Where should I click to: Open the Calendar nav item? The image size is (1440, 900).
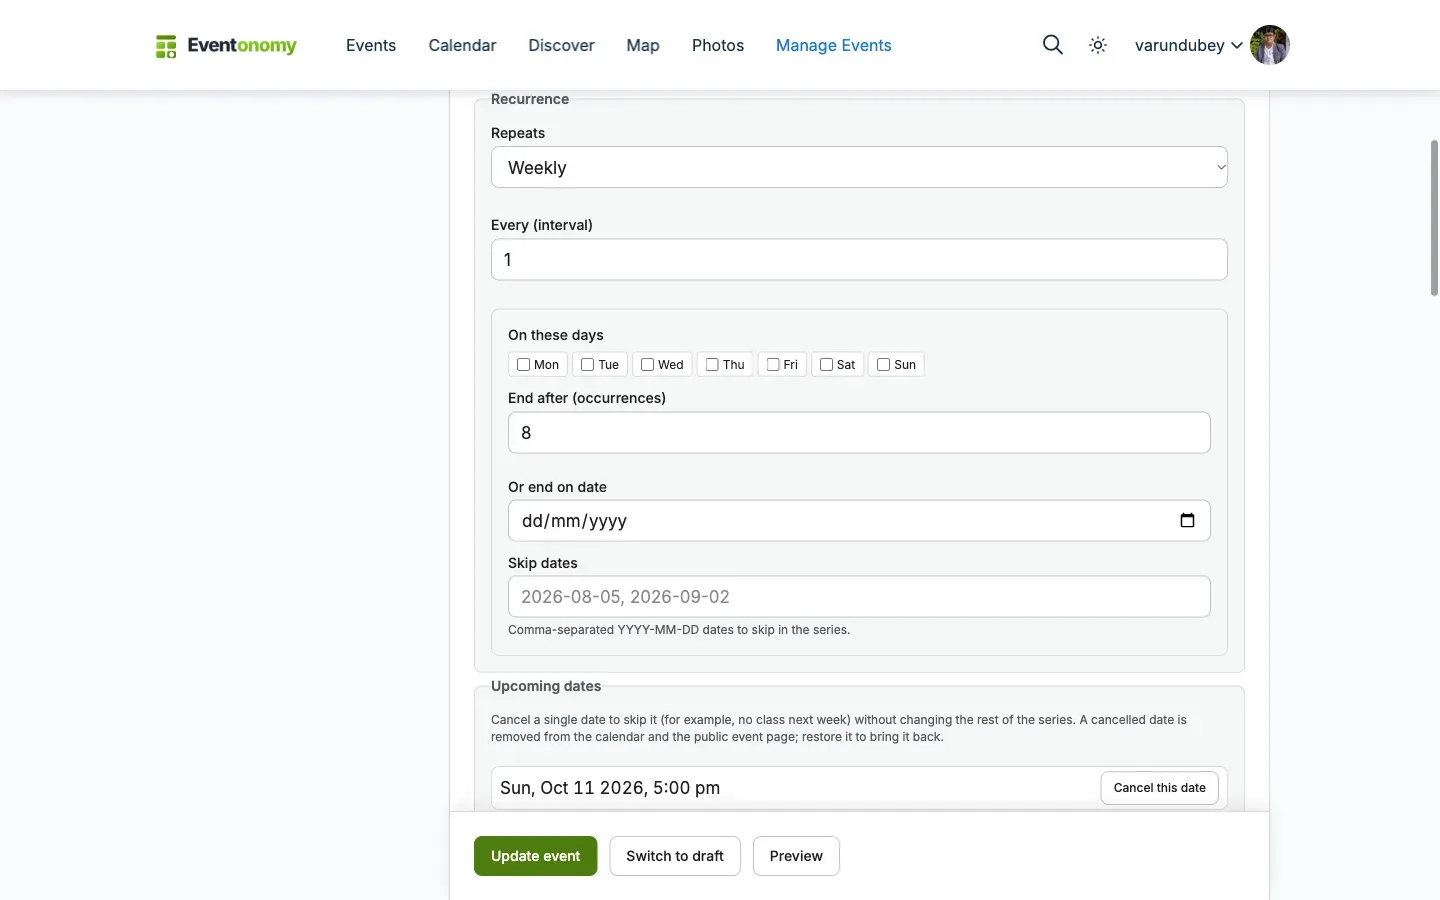[x=462, y=45]
